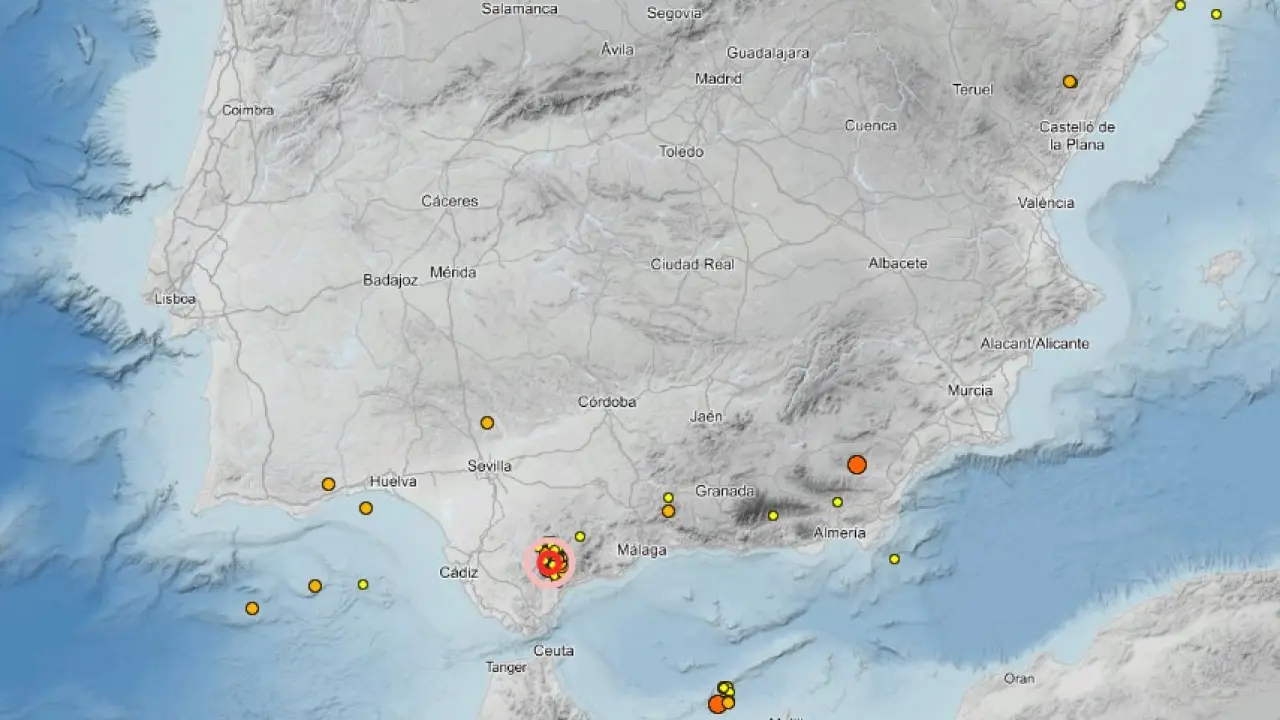The width and height of the screenshot is (1280, 720).
Task: Click the València city label
Action: (x=1046, y=203)
